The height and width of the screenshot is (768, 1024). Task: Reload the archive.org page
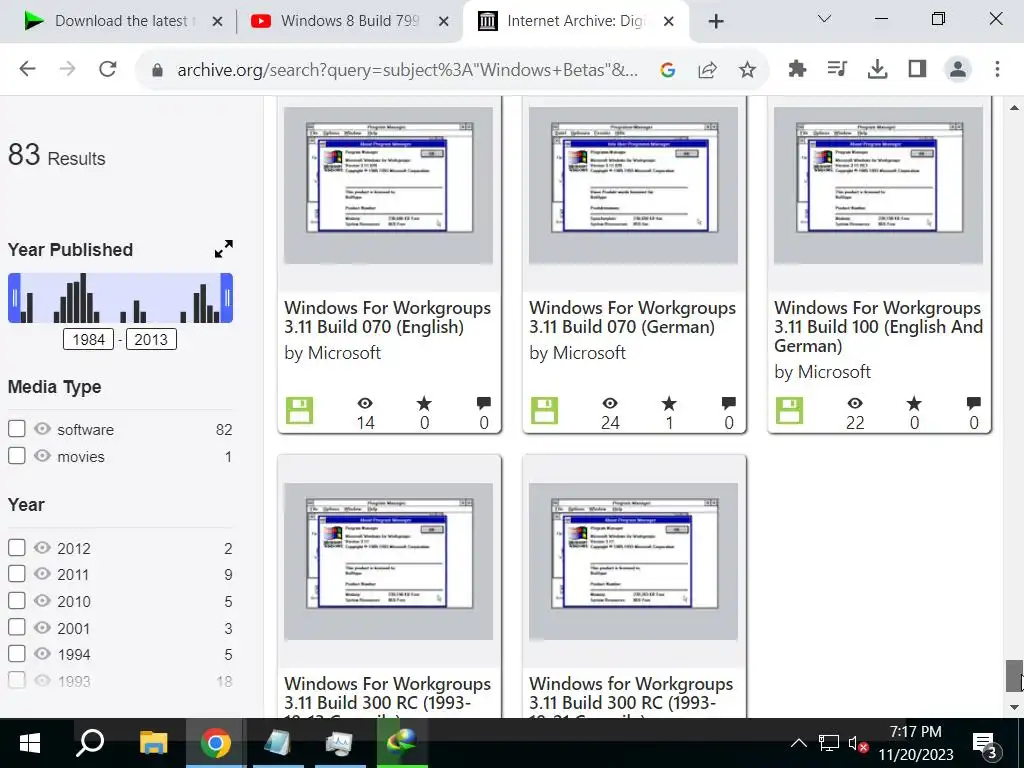(108, 69)
